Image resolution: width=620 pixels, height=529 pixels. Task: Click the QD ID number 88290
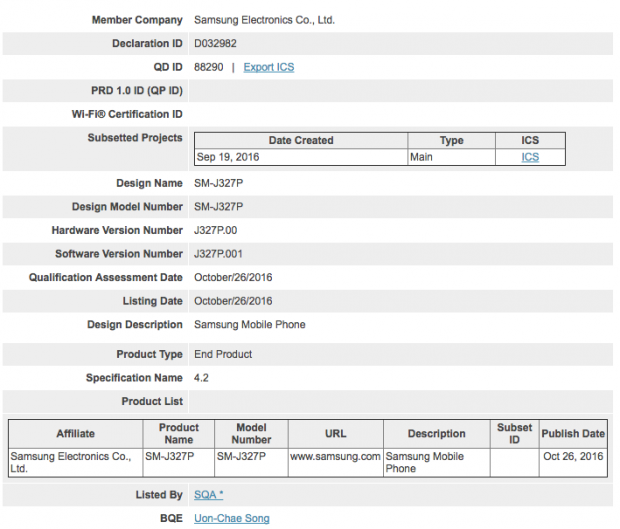click(208, 67)
